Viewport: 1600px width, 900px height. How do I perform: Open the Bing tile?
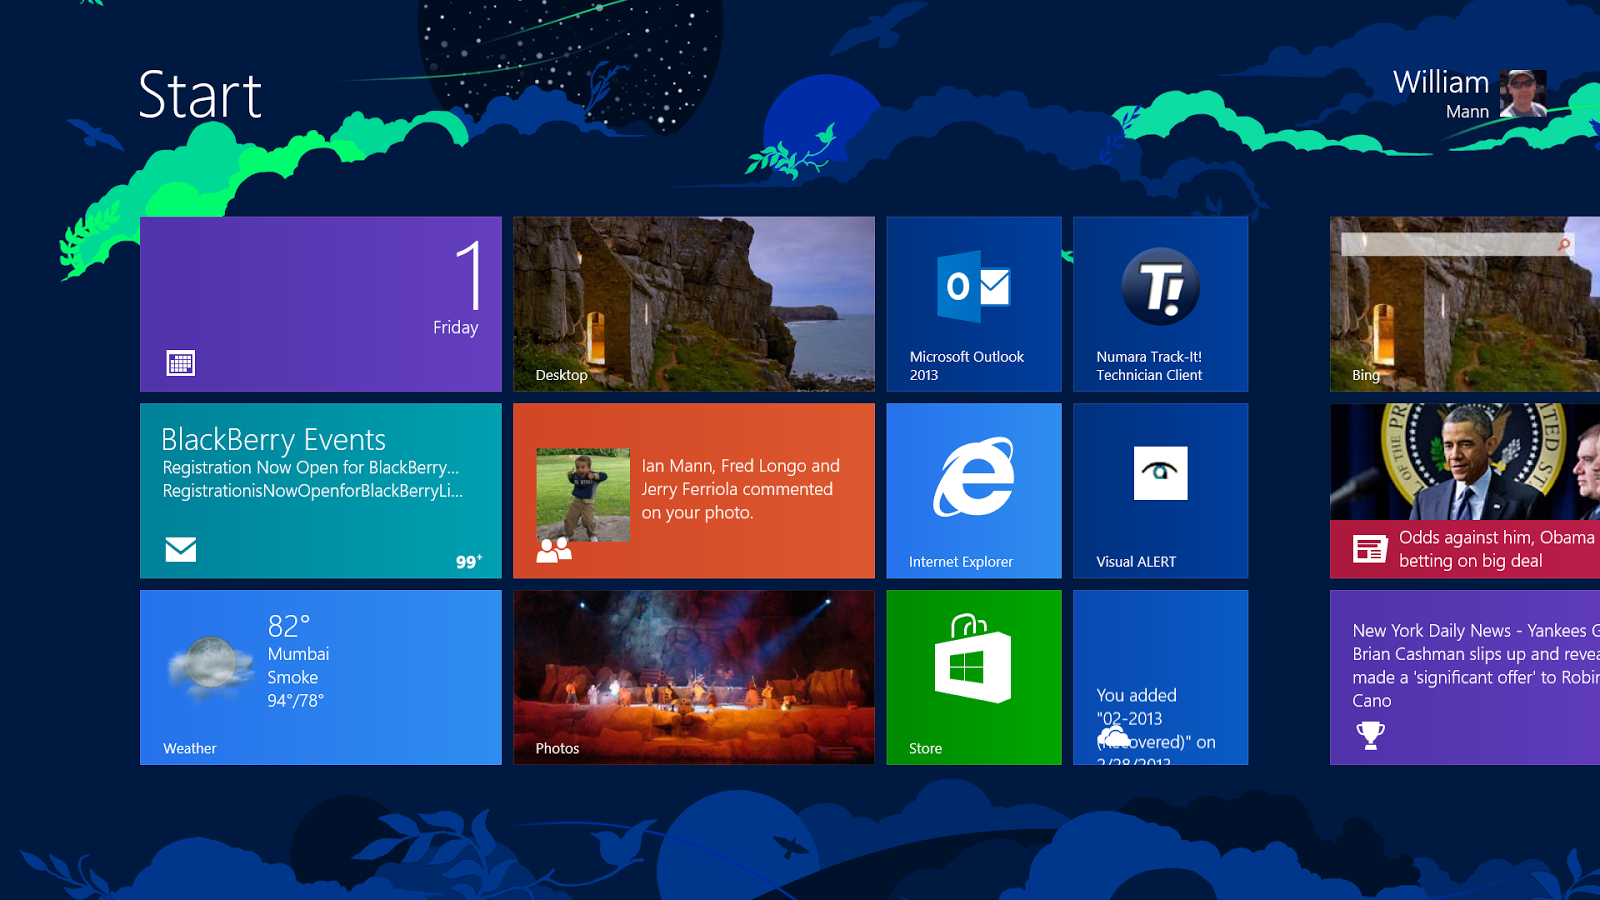[1465, 304]
